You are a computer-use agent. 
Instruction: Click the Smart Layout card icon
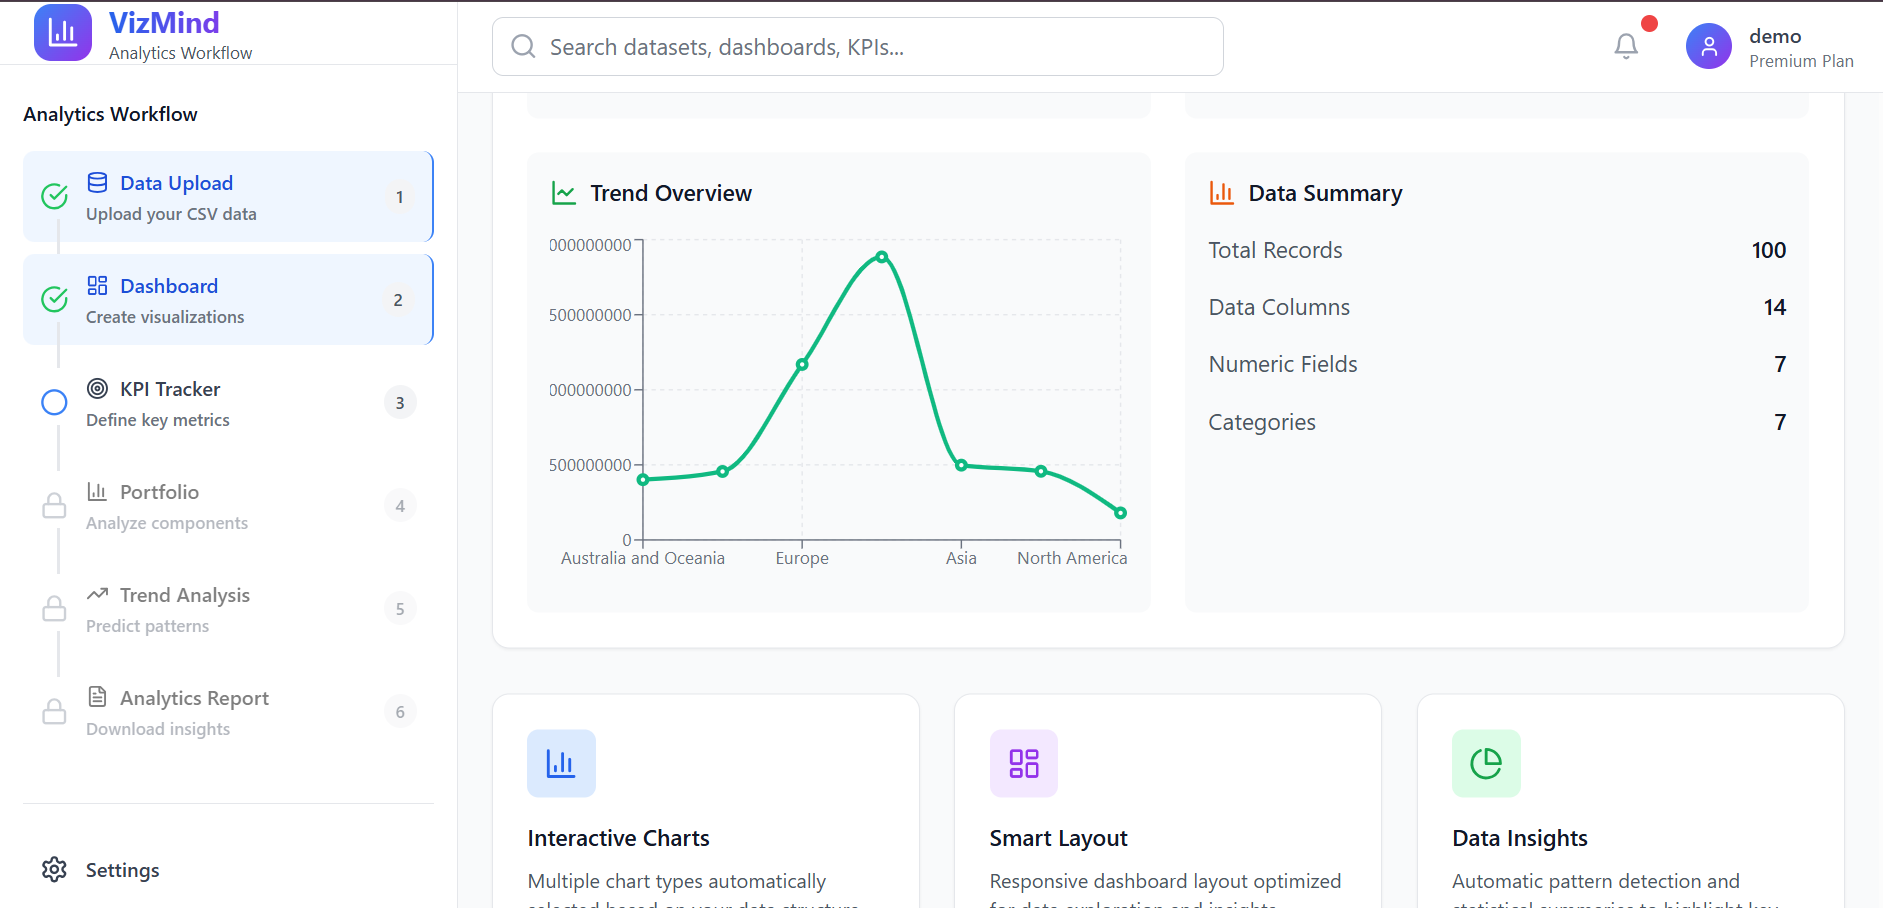tap(1024, 763)
